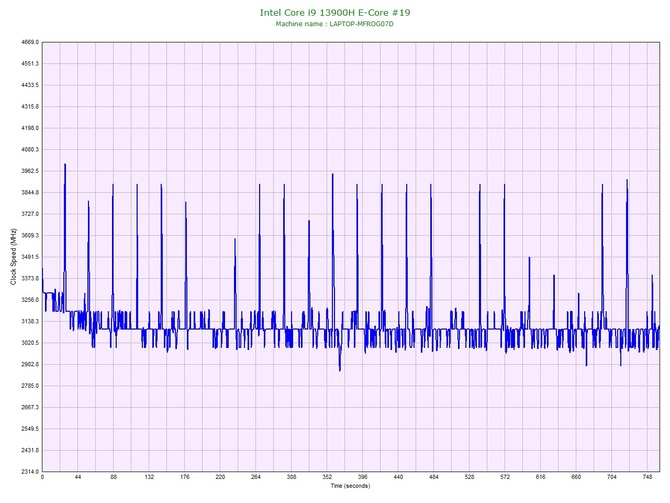Click the 0 mark on the time axis
This screenshot has height=503, width=670.
coord(42,478)
